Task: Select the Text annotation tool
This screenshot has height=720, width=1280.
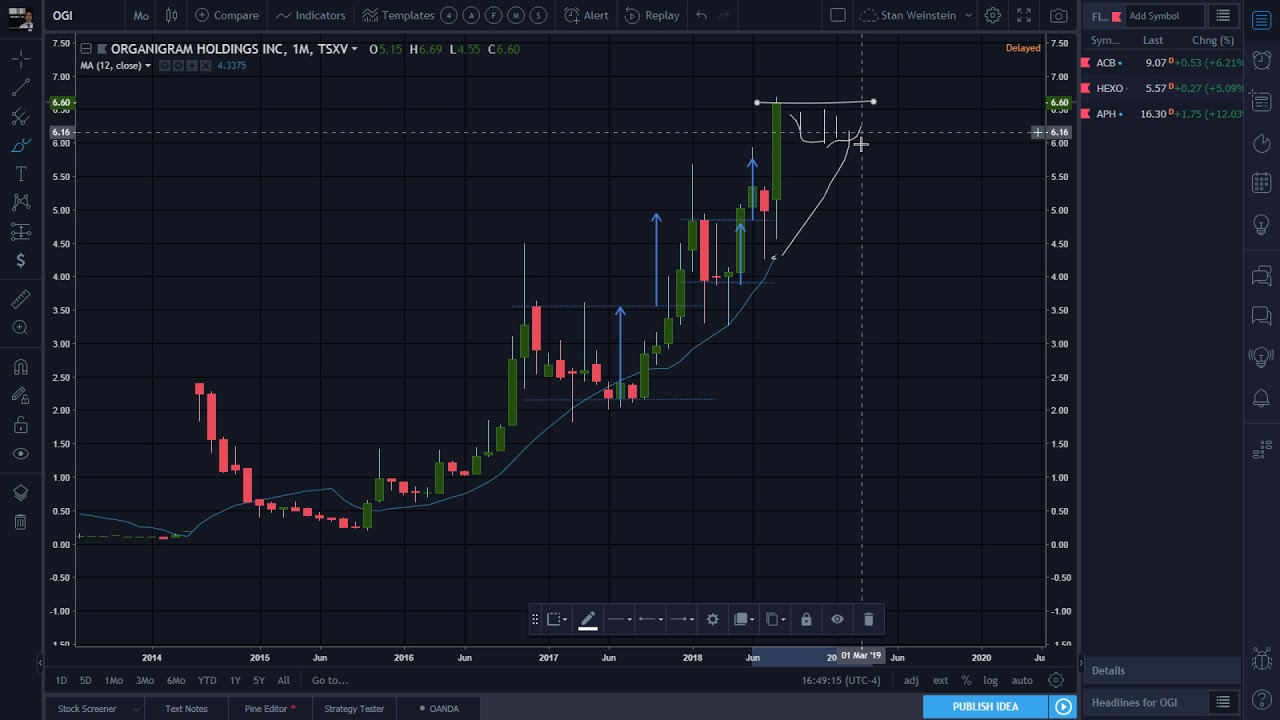Action: [x=20, y=174]
